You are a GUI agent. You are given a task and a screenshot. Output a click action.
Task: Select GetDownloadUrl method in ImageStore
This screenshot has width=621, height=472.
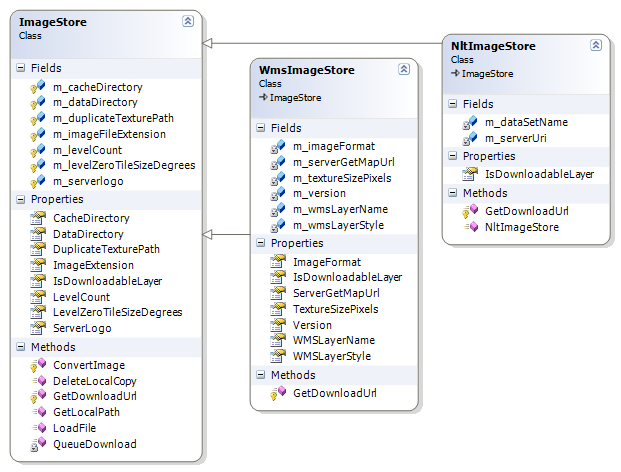pyautogui.click(x=95, y=396)
